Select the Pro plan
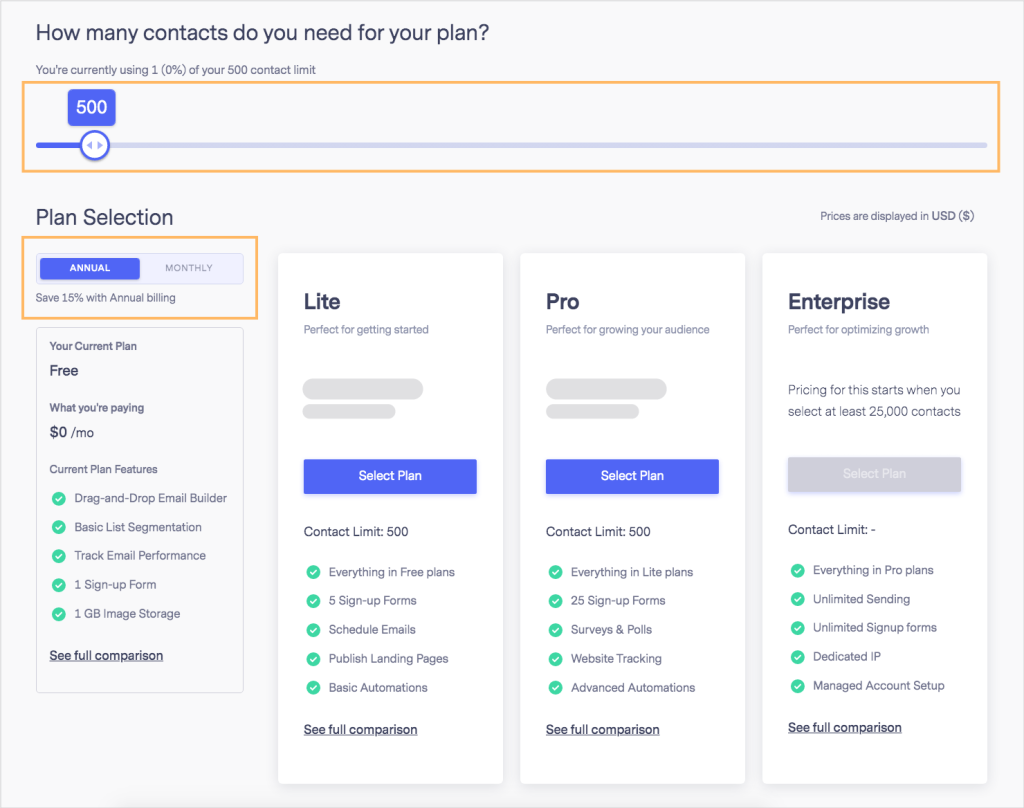Screen dimensions: 1024x808 coord(632,476)
